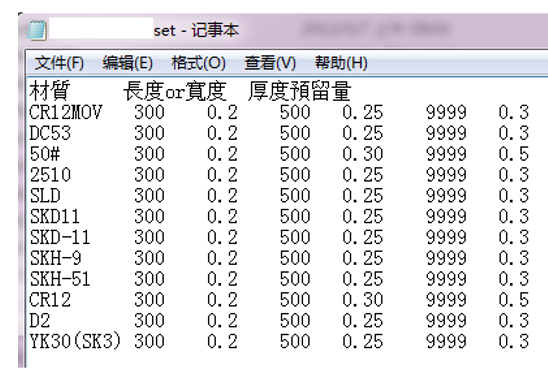Click 0.5 in the 50# row
Viewport: 548px width, 382px height.
pos(514,154)
